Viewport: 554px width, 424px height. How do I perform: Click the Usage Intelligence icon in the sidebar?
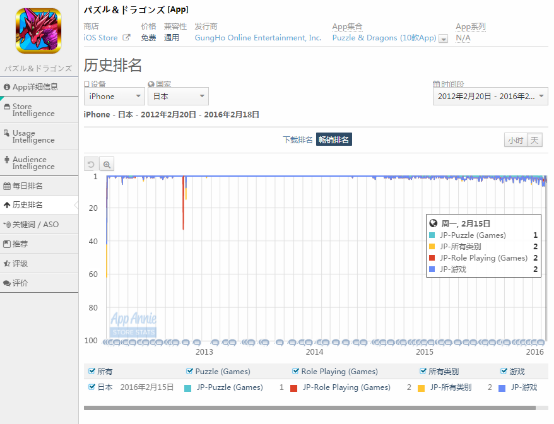point(7,133)
